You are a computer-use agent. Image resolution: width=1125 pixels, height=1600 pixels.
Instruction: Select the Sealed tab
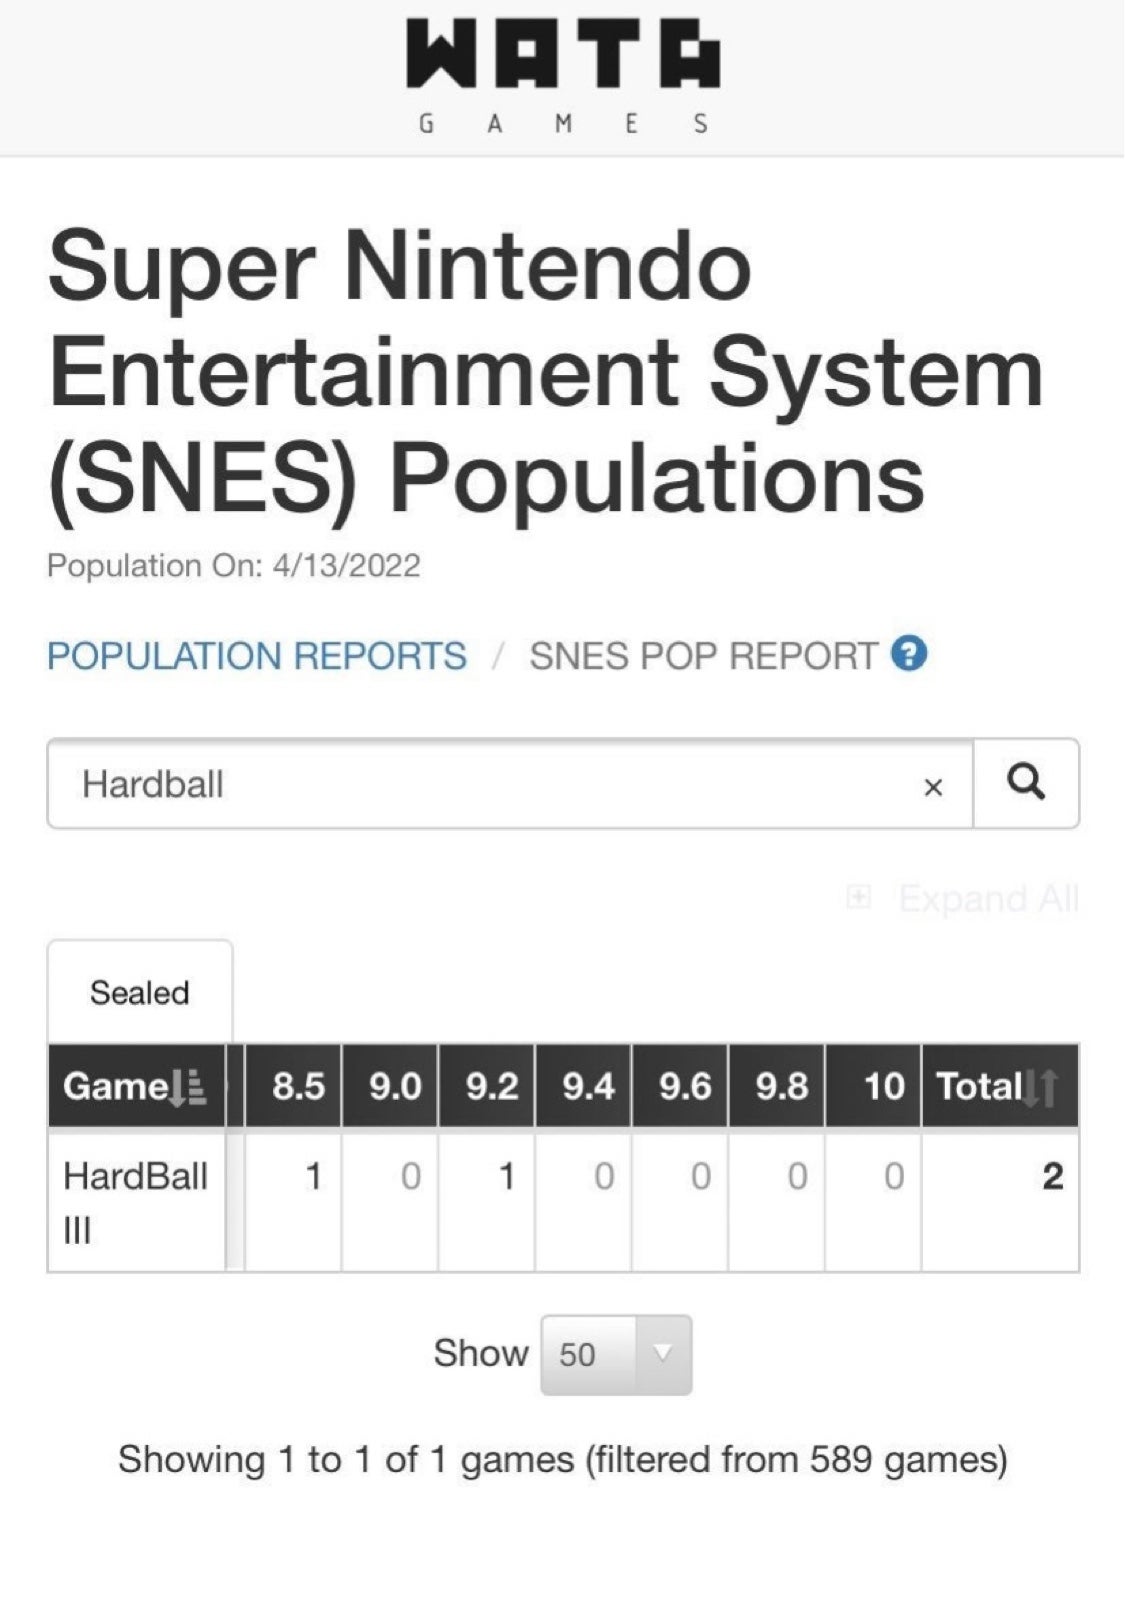click(x=140, y=992)
